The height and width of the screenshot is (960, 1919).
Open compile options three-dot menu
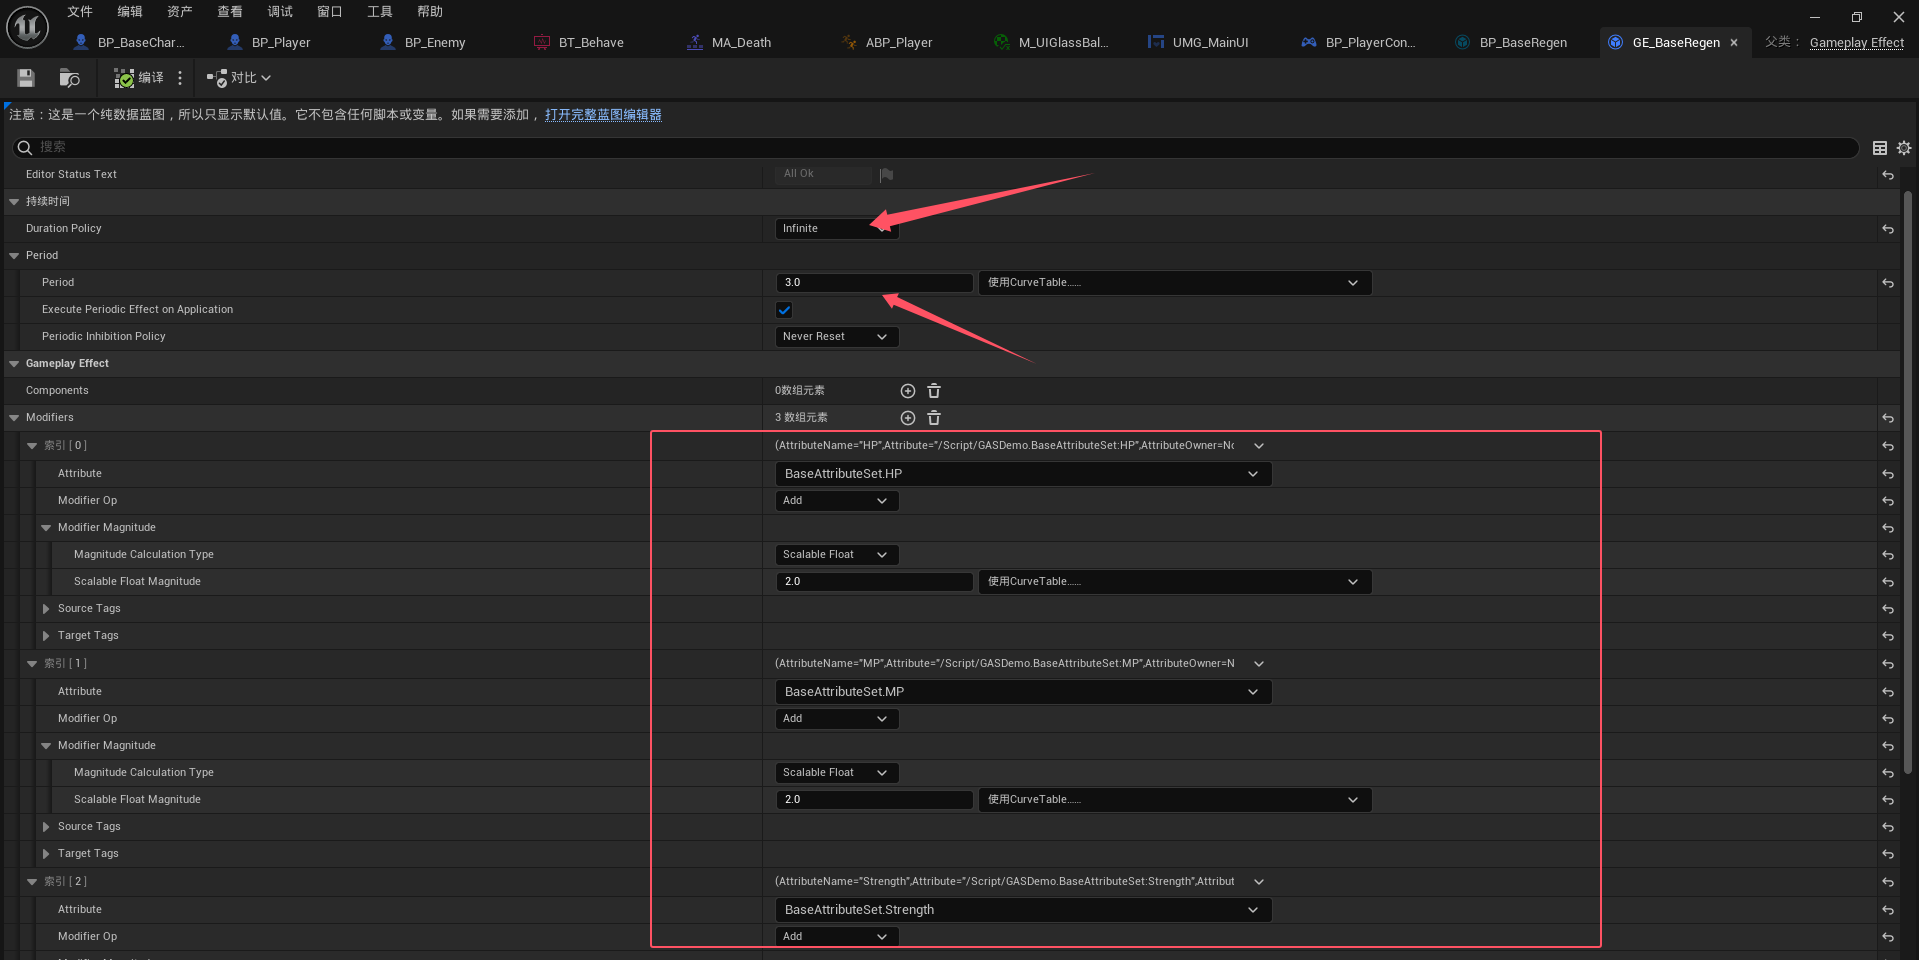[180, 78]
